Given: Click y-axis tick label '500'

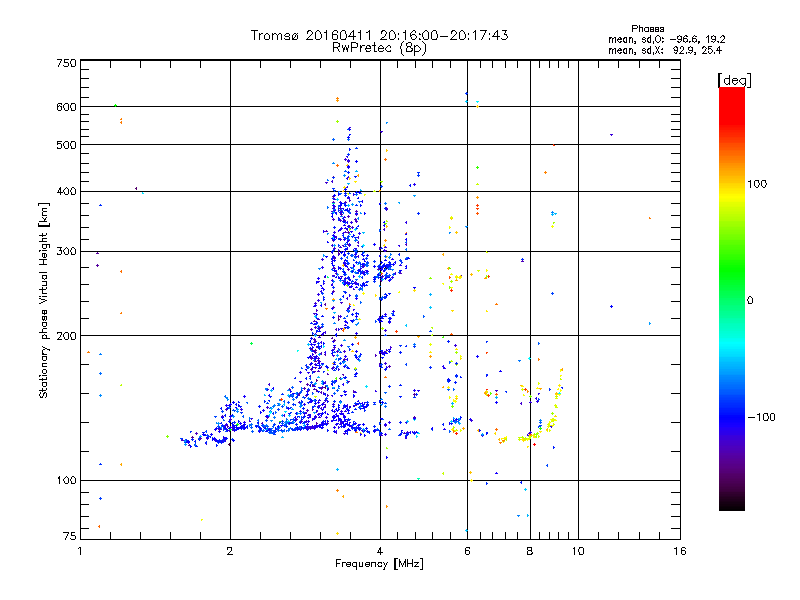Looking at the screenshot, I should 66,145.
